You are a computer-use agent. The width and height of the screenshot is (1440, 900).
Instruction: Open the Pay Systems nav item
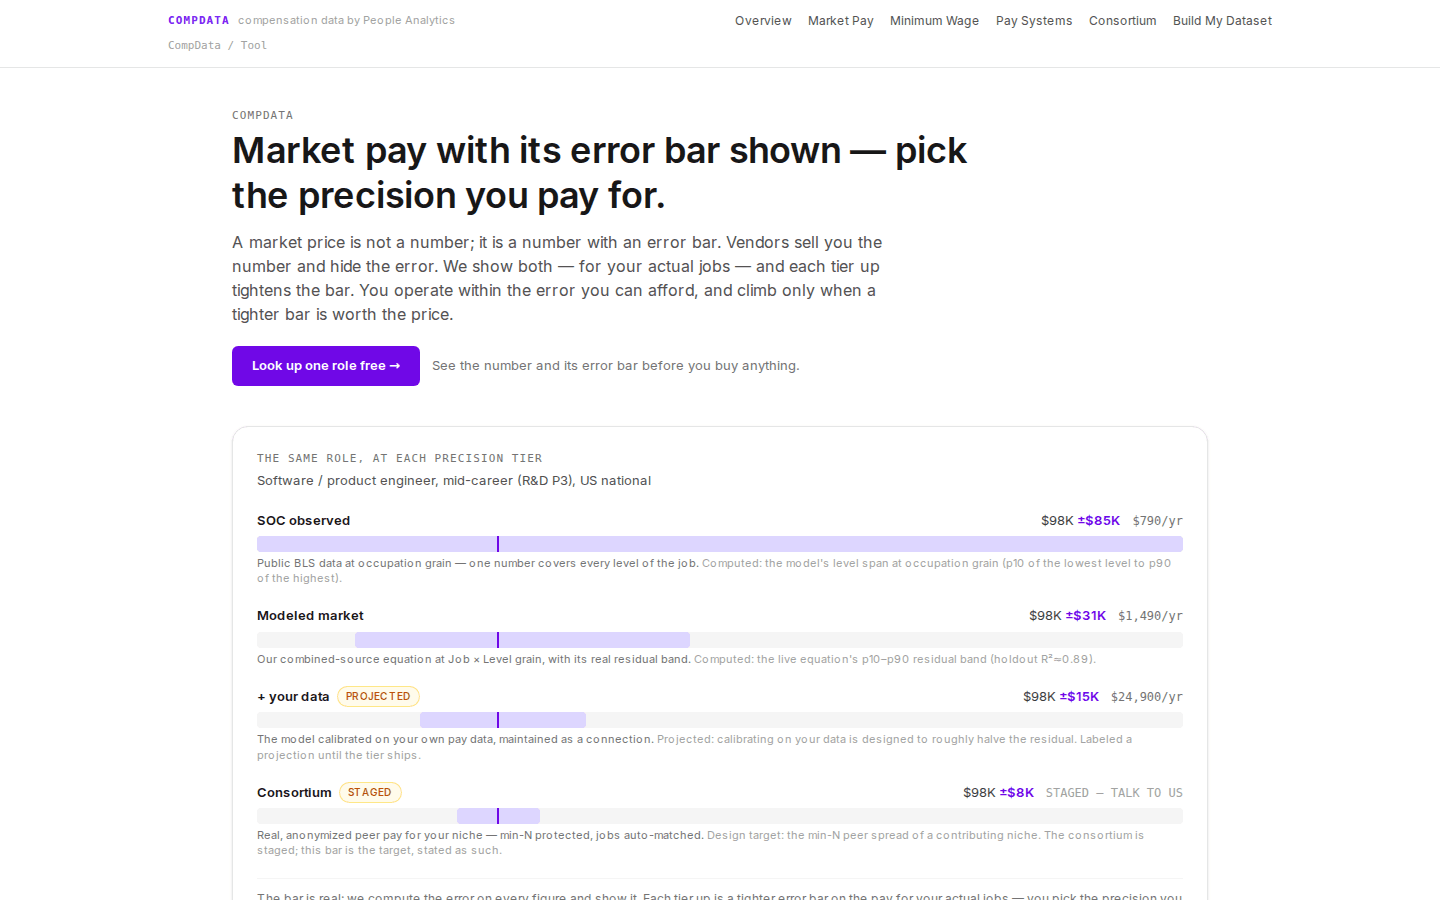(1034, 21)
